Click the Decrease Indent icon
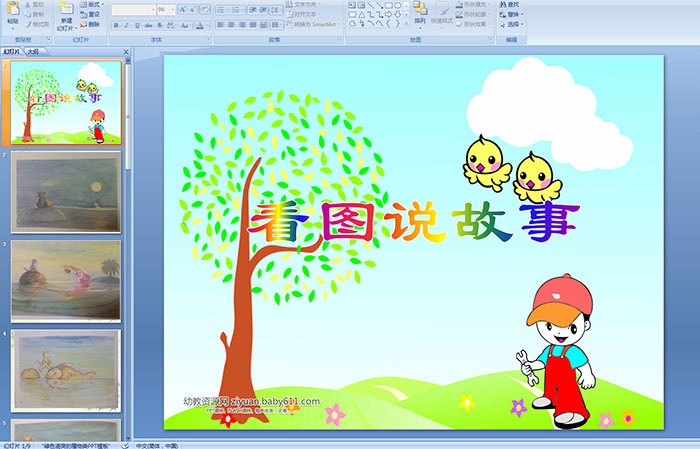The width and height of the screenshot is (700, 449). (253, 10)
